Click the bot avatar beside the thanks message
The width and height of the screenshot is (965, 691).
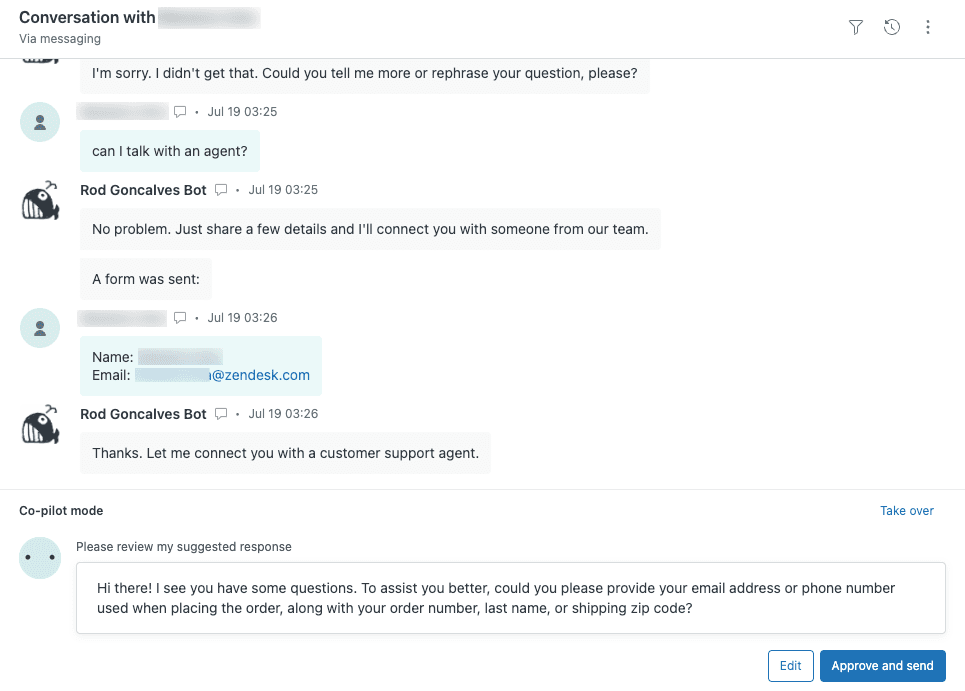40,424
